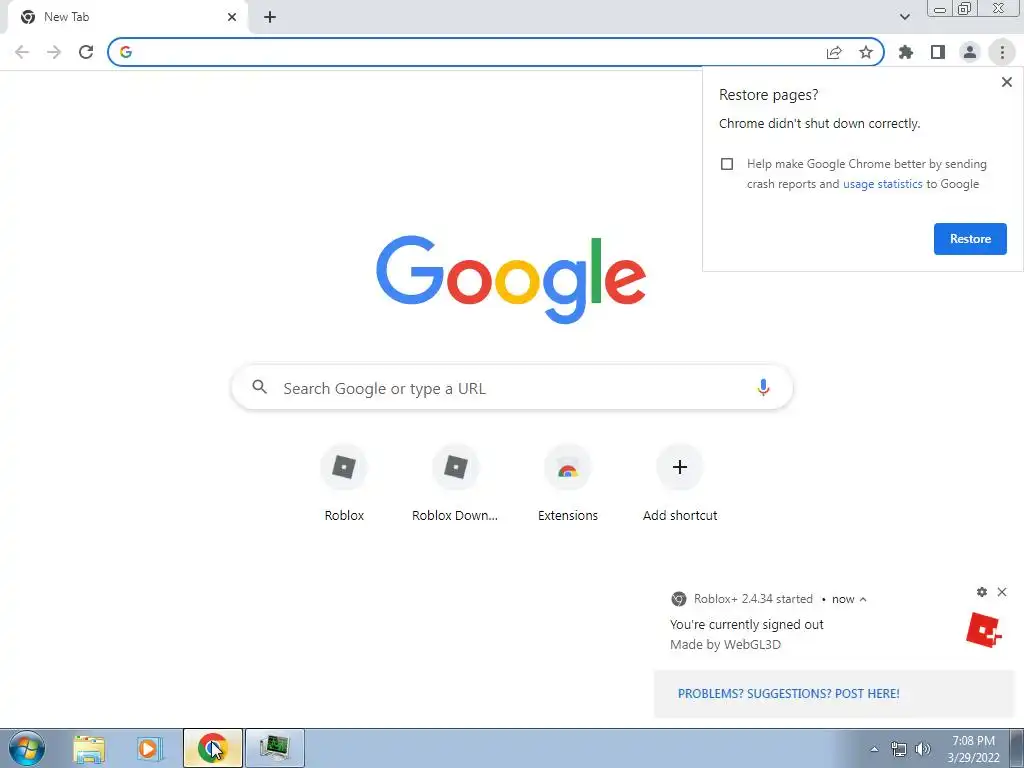This screenshot has width=1024, height=768.
Task: Open Chrome's three-dot menu
Action: tap(1002, 52)
